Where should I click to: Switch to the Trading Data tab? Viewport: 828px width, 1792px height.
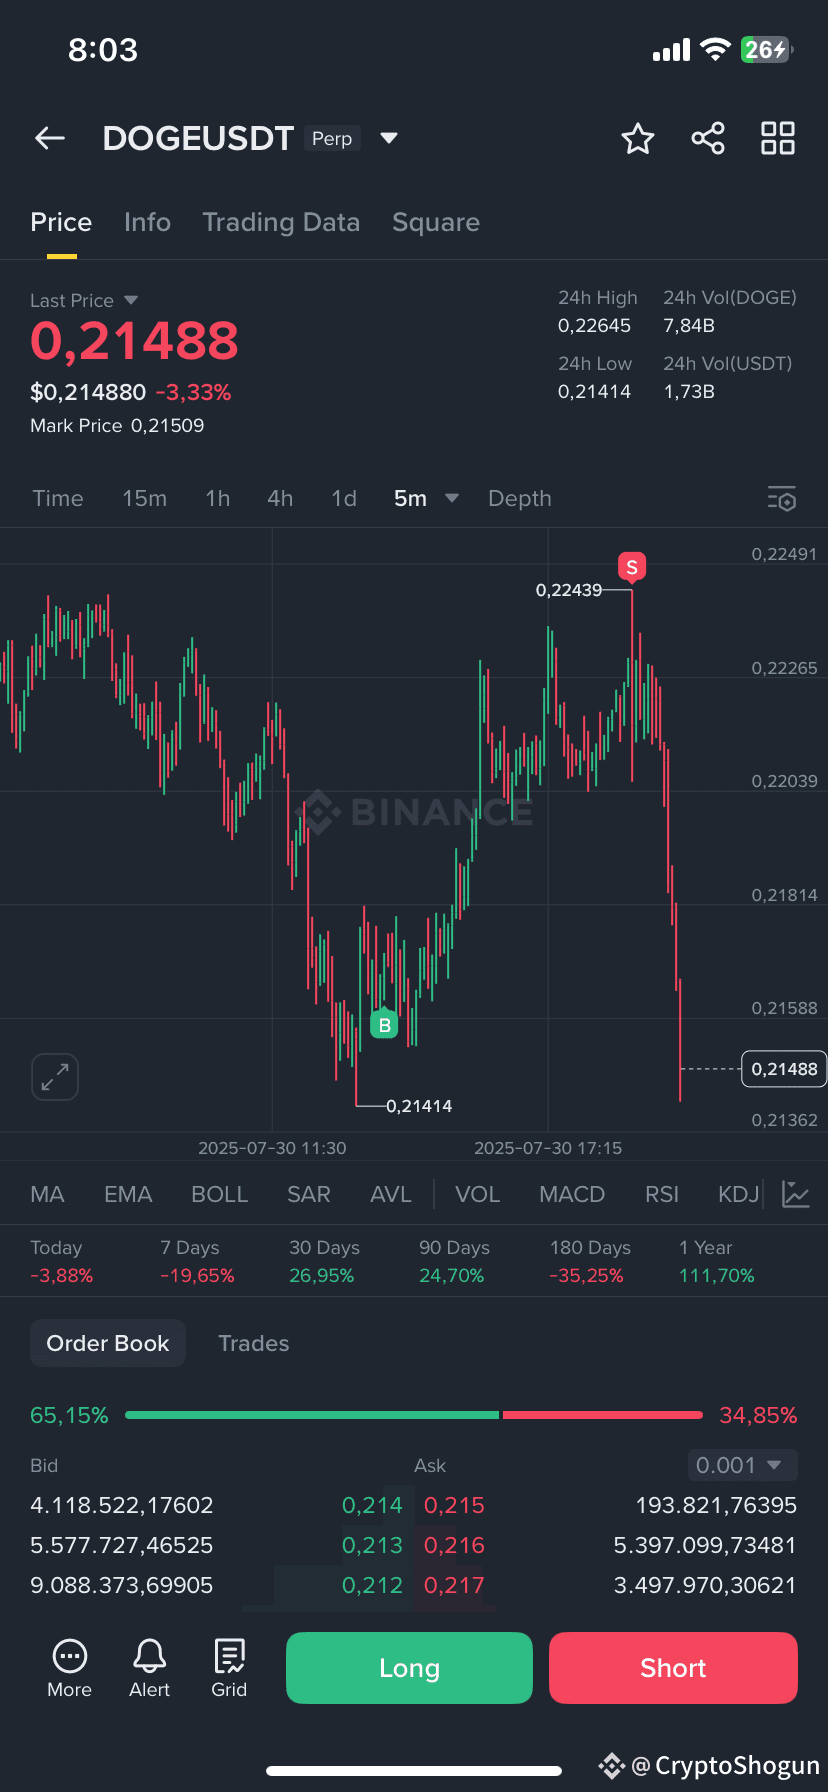281,222
